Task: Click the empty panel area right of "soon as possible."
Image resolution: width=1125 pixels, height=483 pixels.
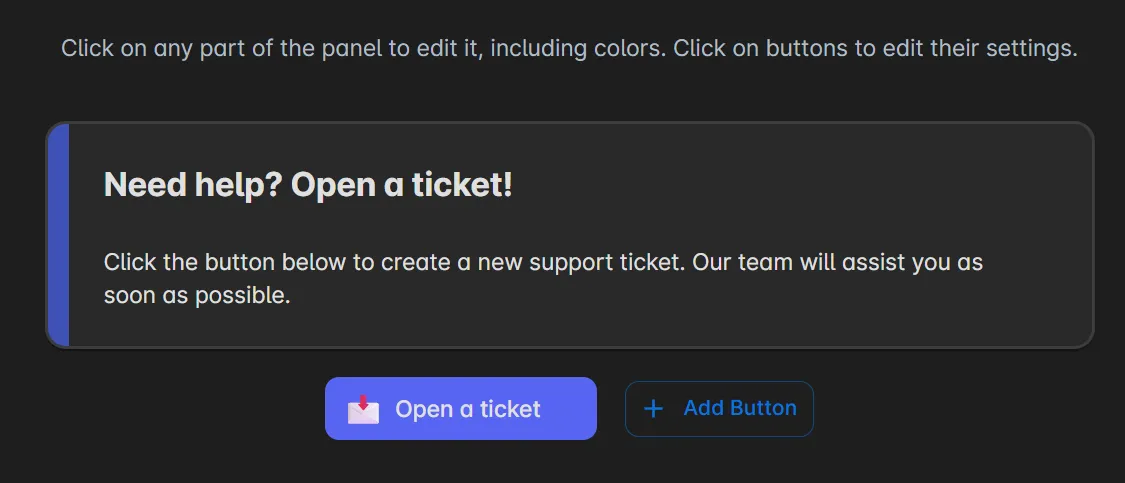Action: pos(650,297)
